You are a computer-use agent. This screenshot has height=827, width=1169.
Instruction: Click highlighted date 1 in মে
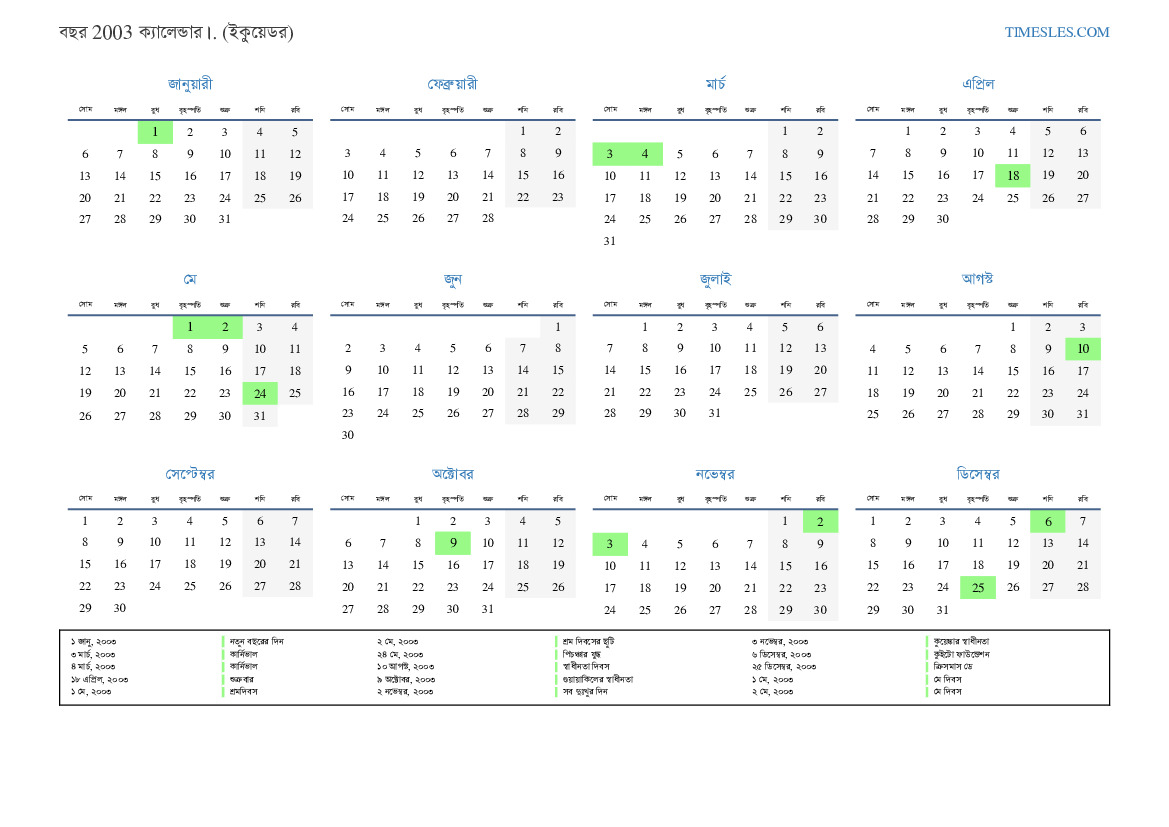click(190, 327)
